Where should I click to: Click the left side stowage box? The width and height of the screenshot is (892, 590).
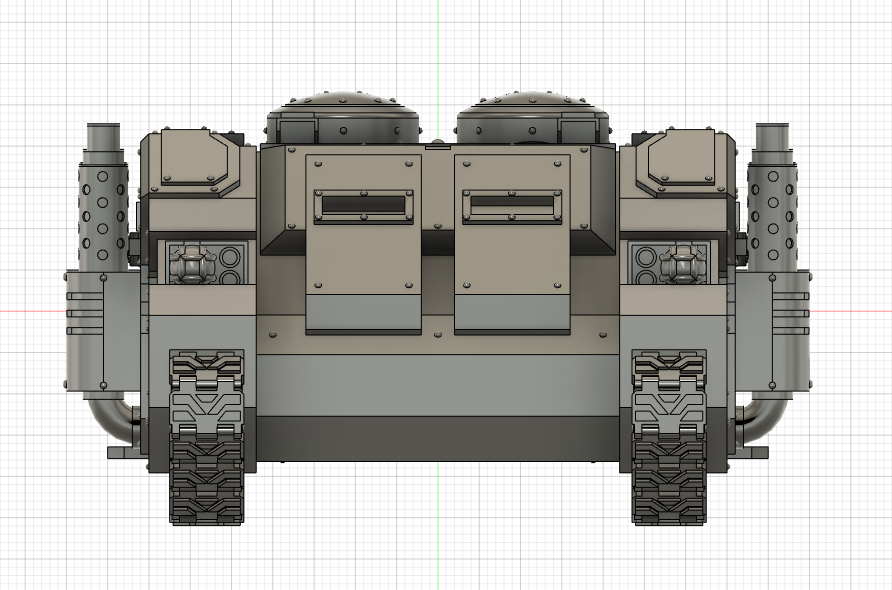coord(102,331)
